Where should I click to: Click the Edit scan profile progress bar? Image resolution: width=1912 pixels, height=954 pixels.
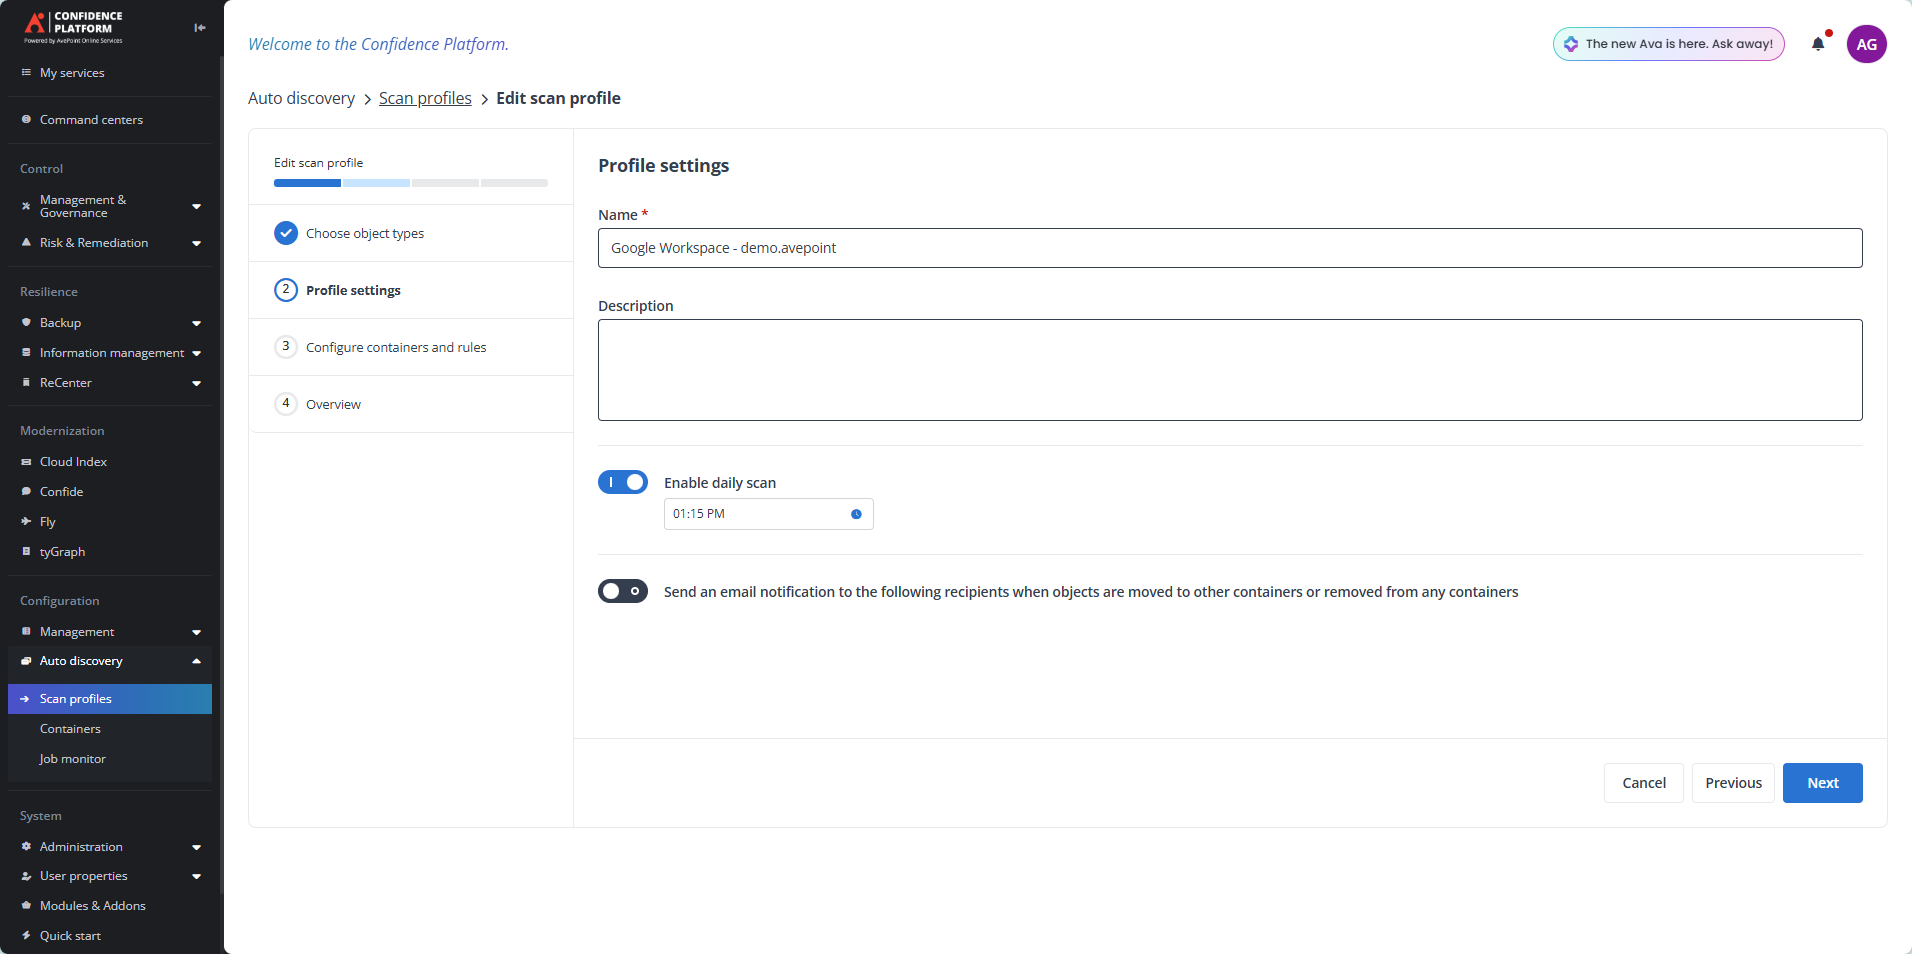point(410,183)
